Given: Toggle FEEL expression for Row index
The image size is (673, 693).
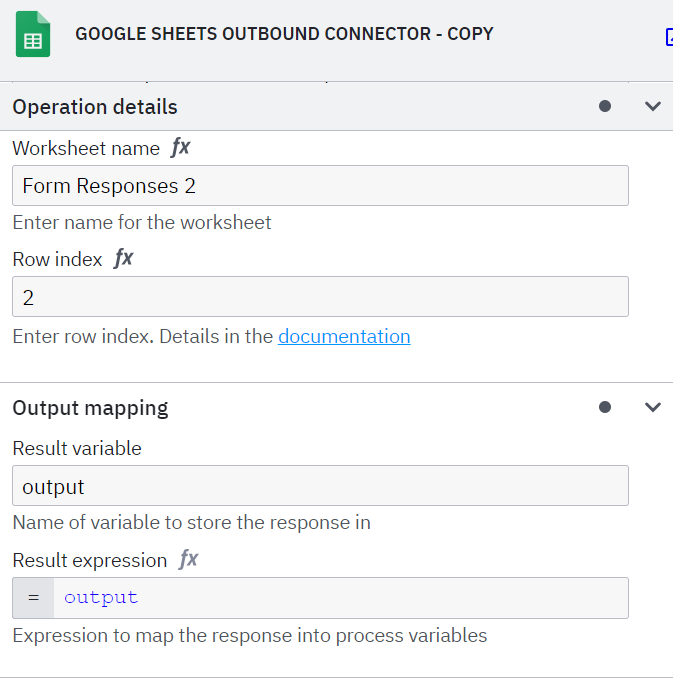Looking at the screenshot, I should (123, 259).
